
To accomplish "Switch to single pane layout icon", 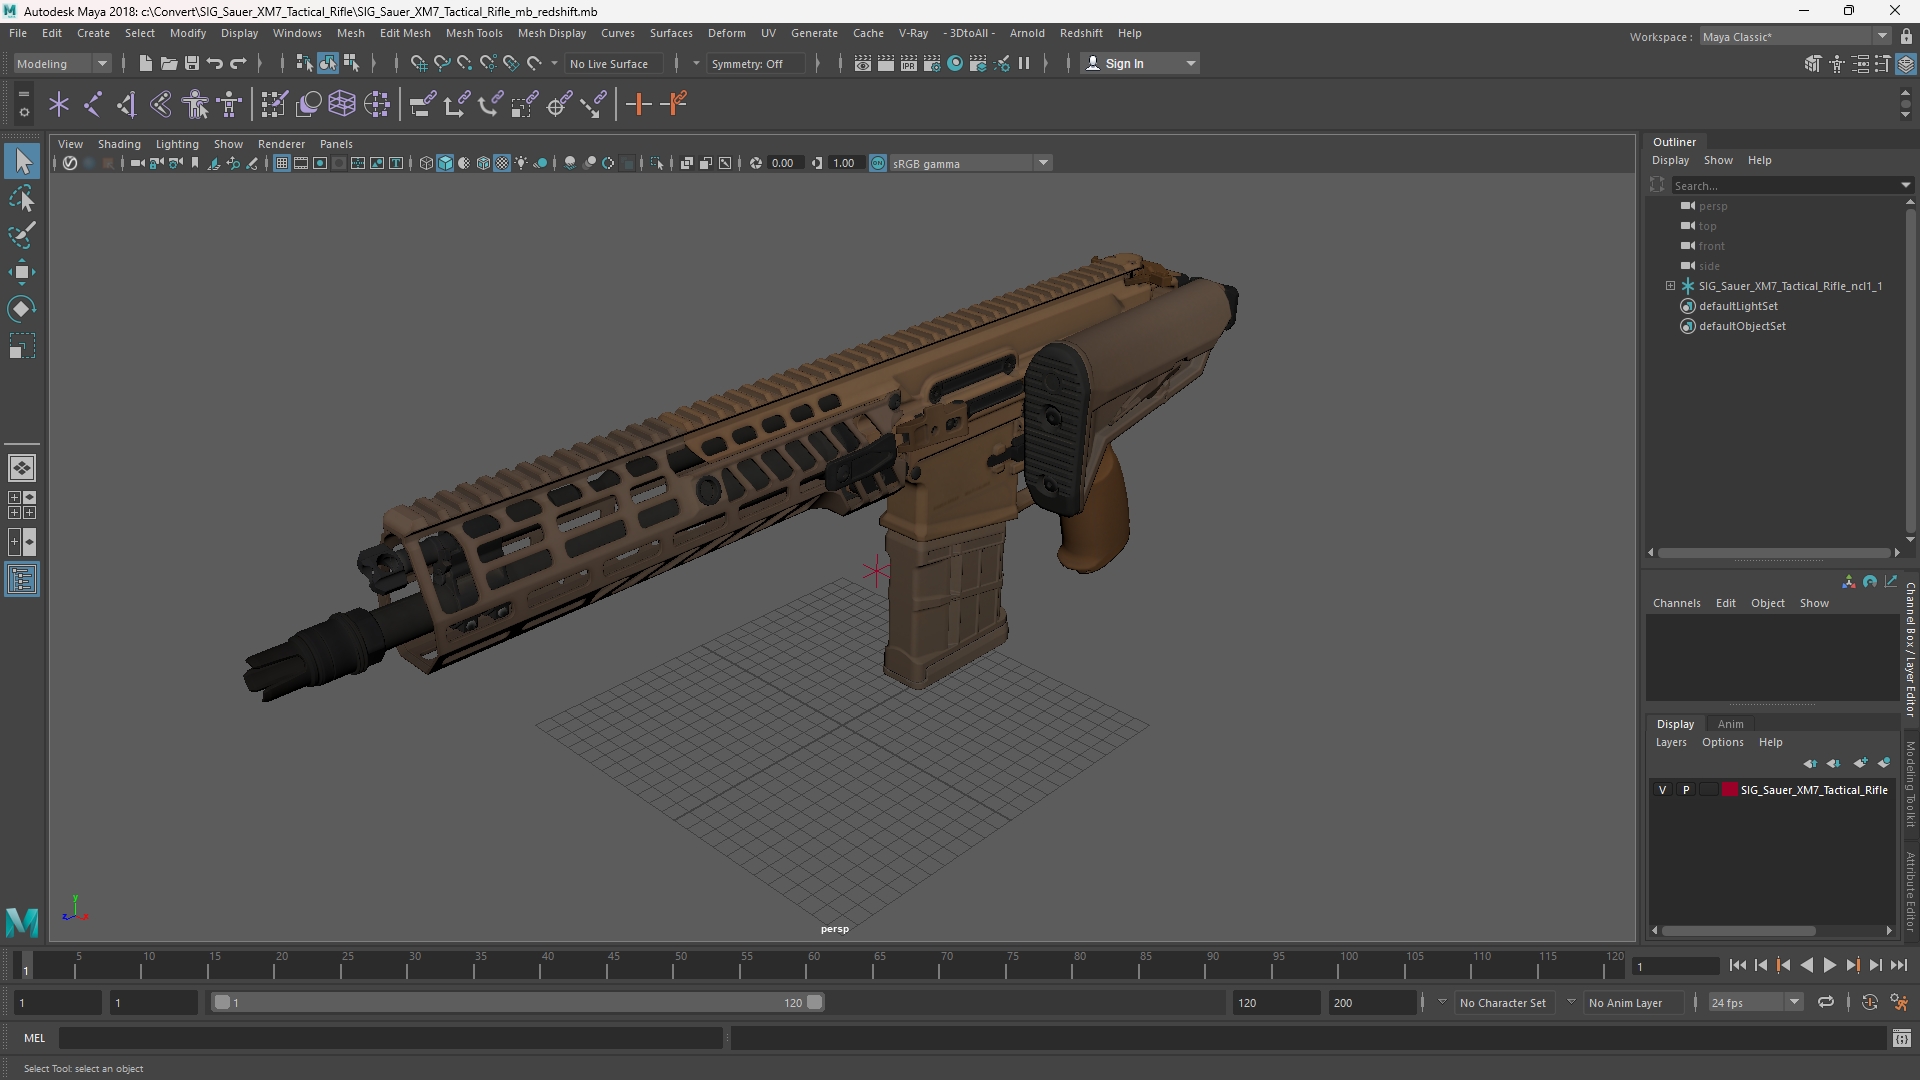I will pyautogui.click(x=22, y=468).
